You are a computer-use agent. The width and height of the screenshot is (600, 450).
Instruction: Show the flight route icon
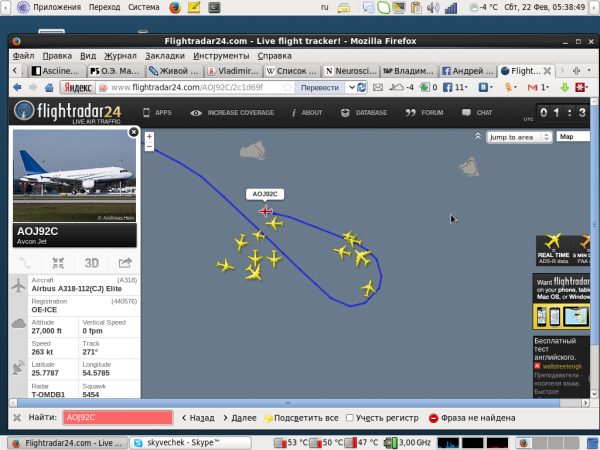point(24,263)
